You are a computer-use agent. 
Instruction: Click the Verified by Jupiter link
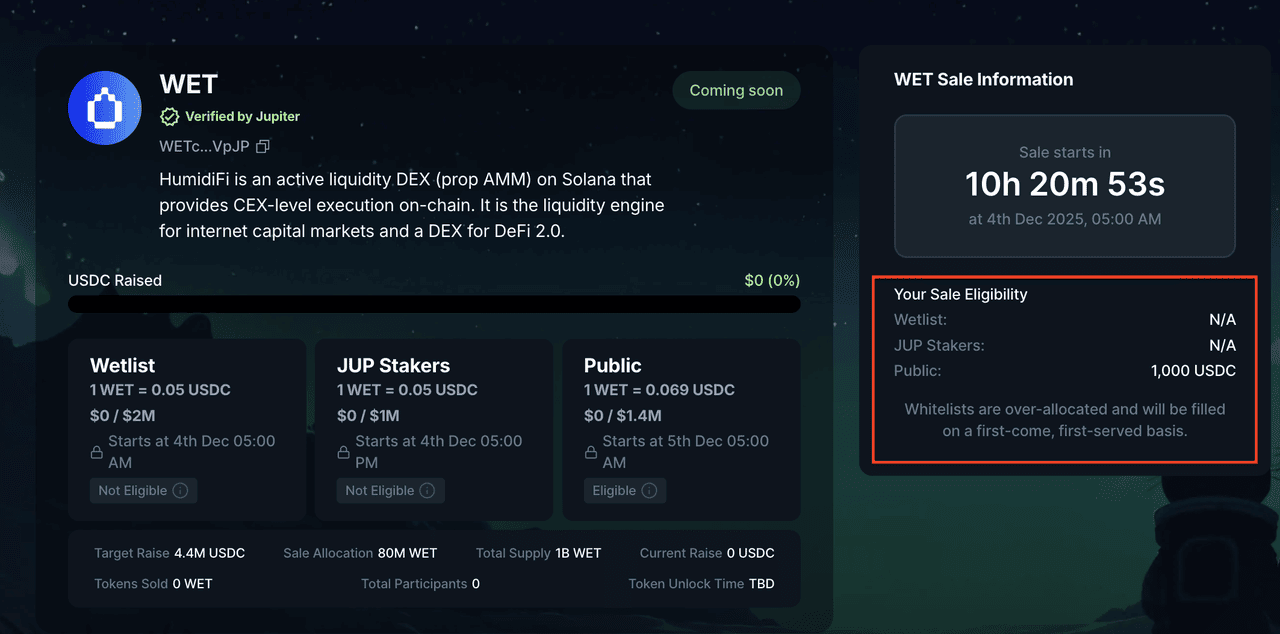[x=242, y=117]
